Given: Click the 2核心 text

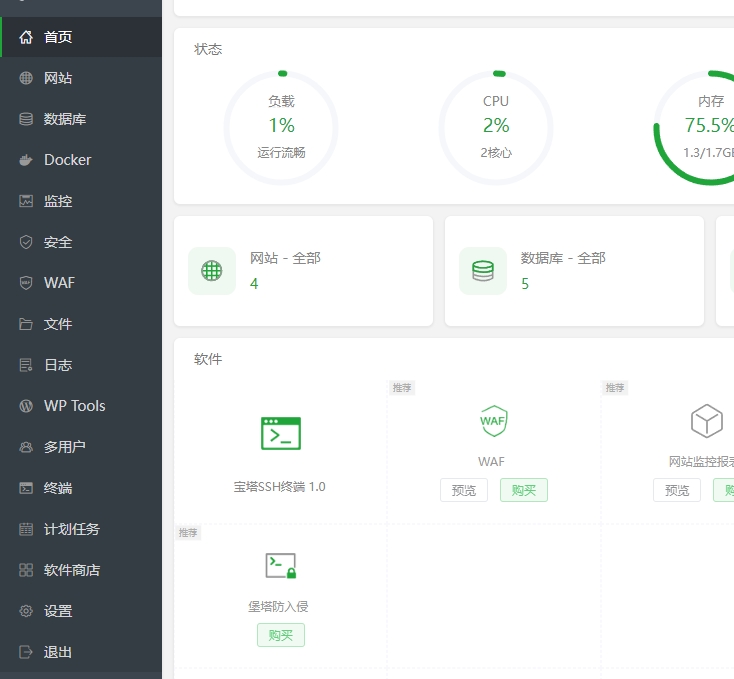Looking at the screenshot, I should click(x=496, y=153).
